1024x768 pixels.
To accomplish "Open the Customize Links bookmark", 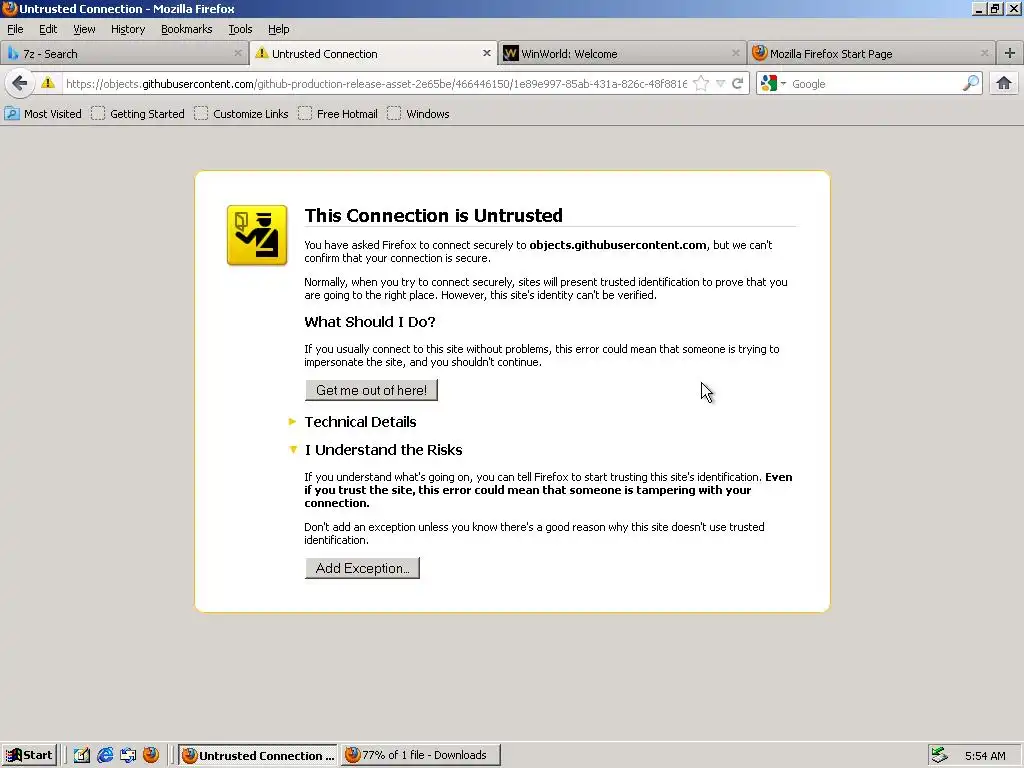I will 241,114.
